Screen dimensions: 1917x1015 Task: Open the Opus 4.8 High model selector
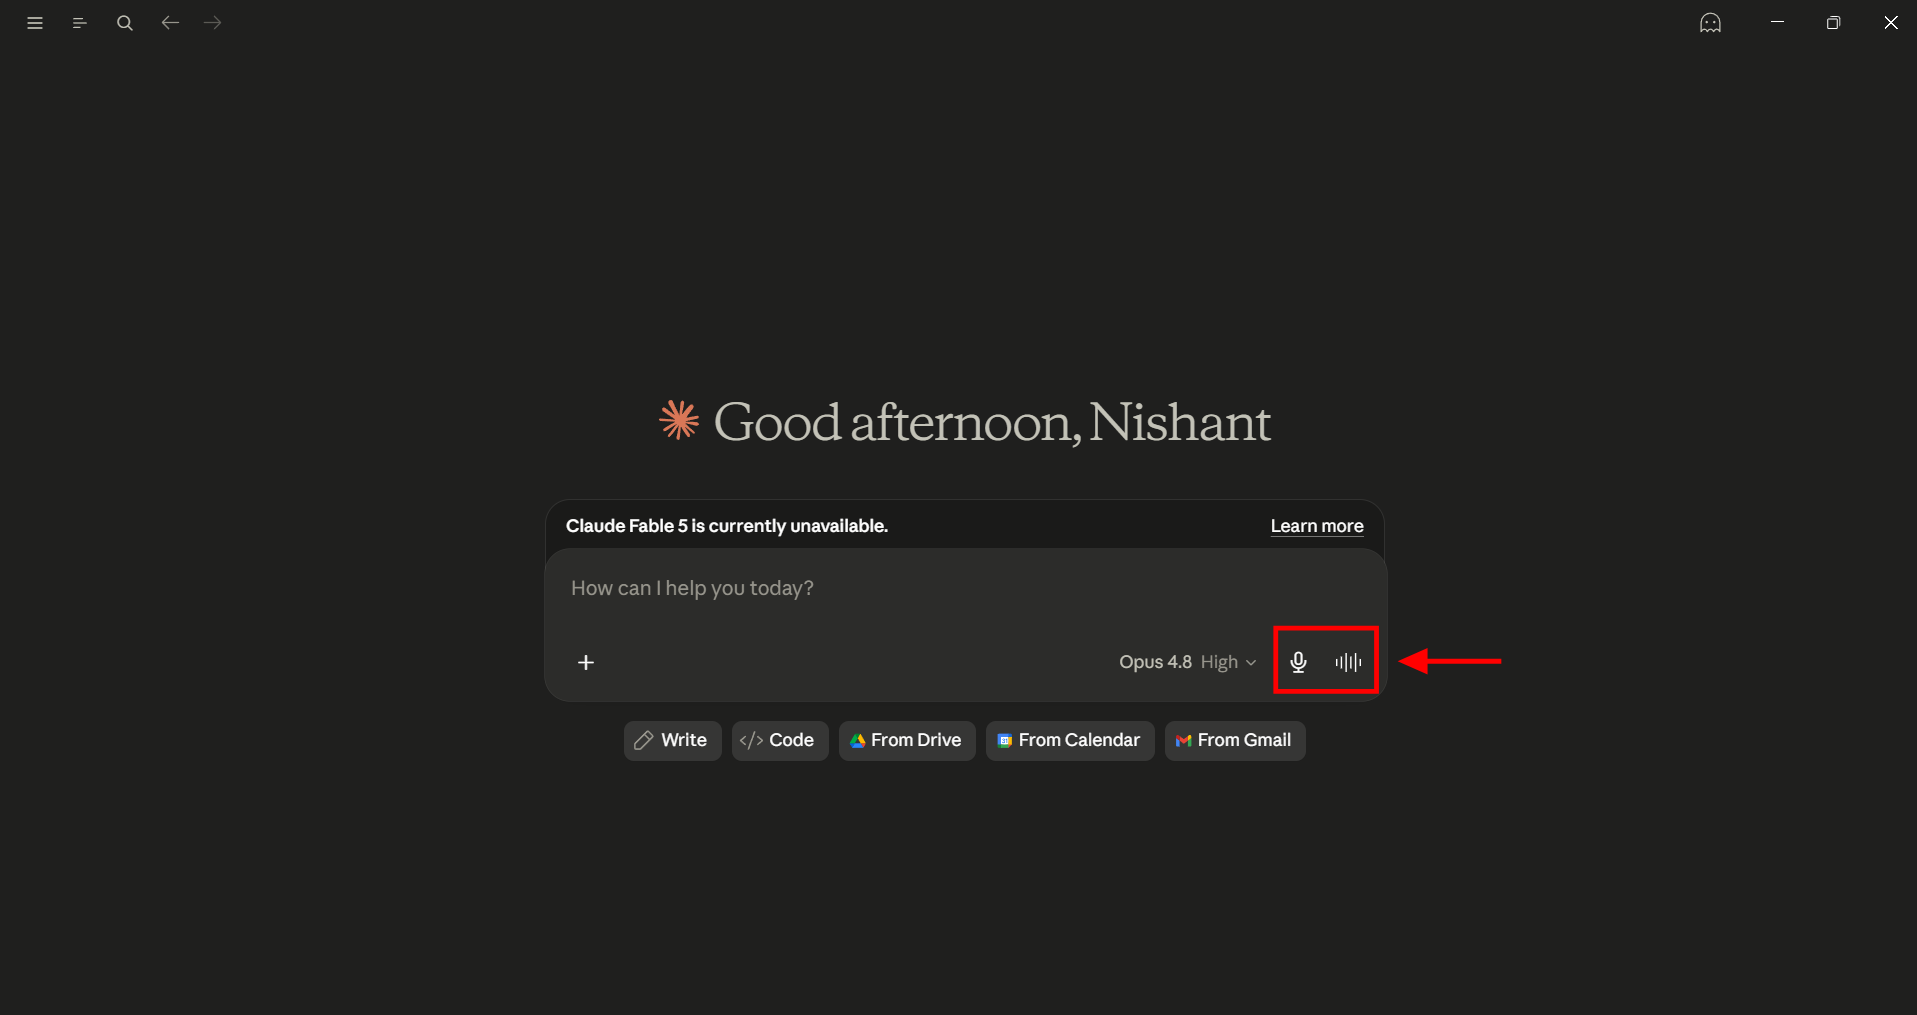click(1188, 662)
